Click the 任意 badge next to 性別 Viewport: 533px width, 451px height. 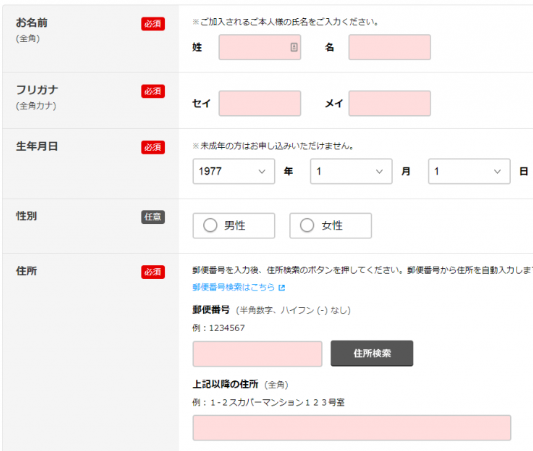(153, 217)
